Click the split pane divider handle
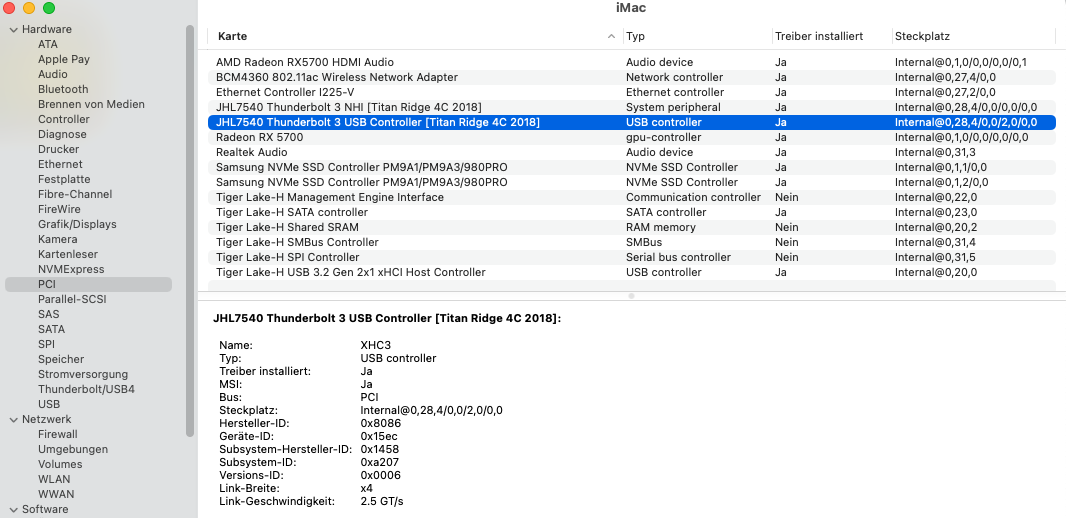Viewport: 1066px width, 518px height. pos(631,296)
